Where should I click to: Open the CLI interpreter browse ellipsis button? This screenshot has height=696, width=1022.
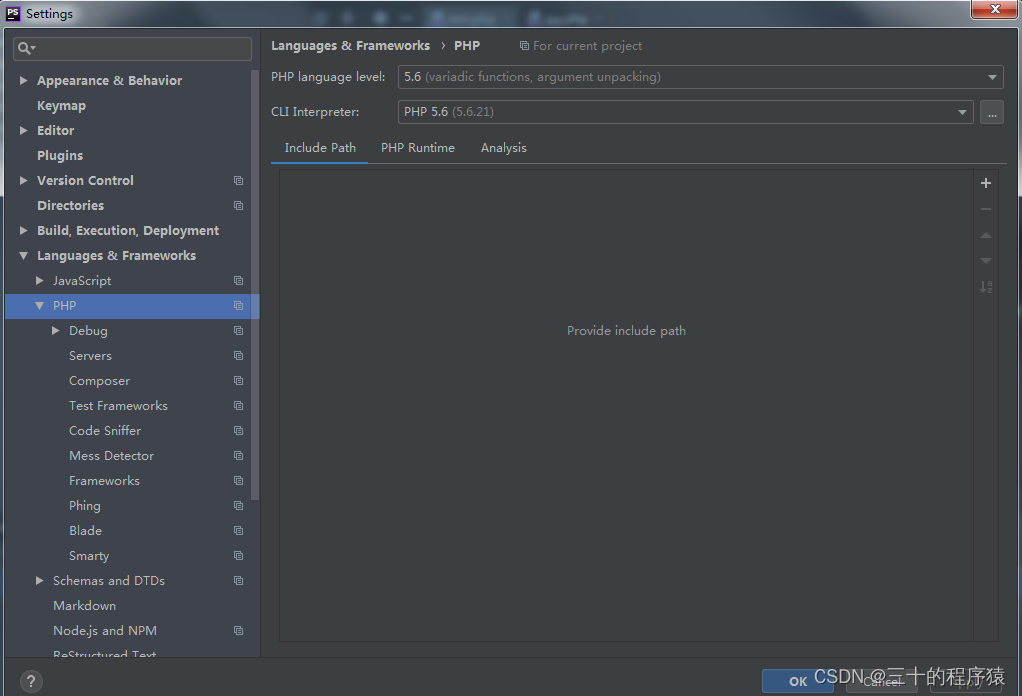pyautogui.click(x=991, y=112)
